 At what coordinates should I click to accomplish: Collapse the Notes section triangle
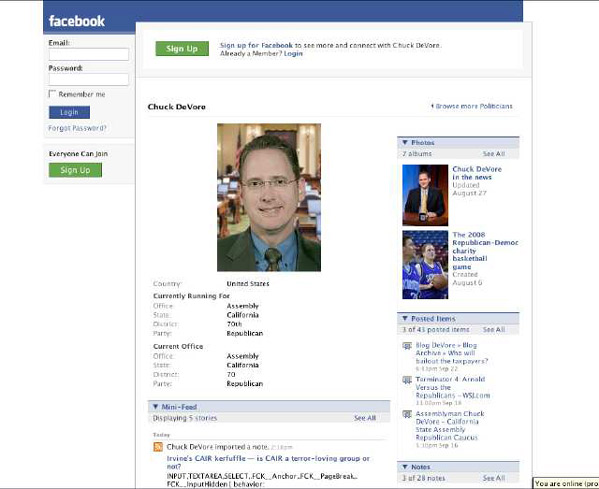coord(405,467)
